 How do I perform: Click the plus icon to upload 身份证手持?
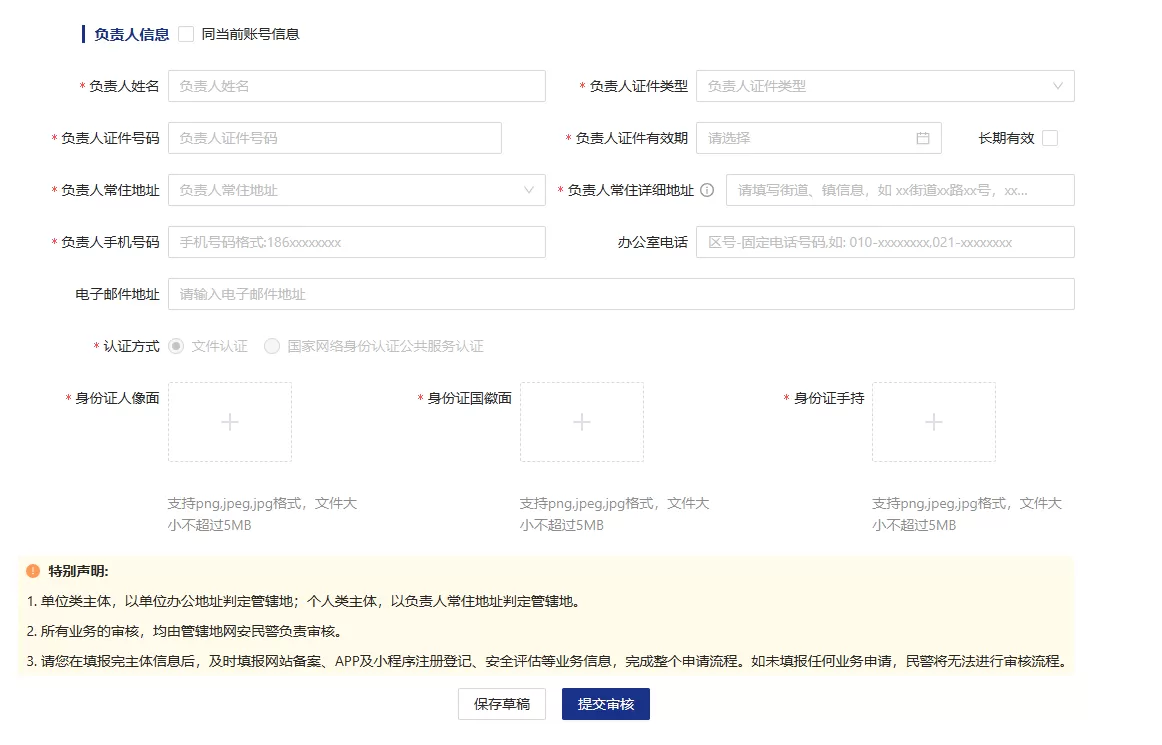click(x=933, y=422)
